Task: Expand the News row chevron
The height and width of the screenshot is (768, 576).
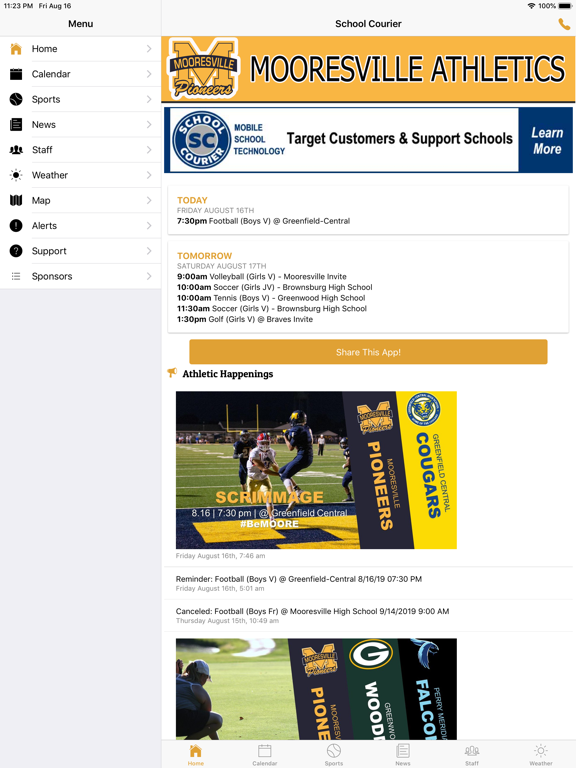Action: coord(149,124)
